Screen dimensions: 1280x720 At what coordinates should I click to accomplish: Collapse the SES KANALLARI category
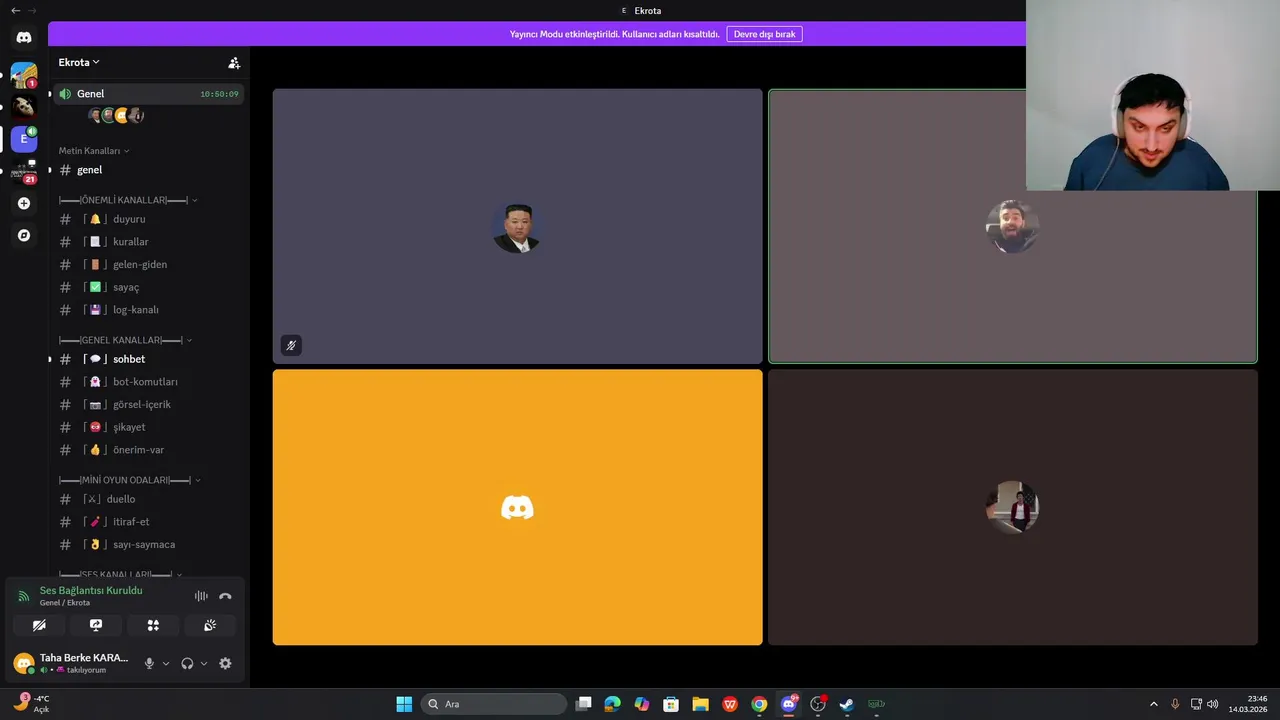coord(121,575)
